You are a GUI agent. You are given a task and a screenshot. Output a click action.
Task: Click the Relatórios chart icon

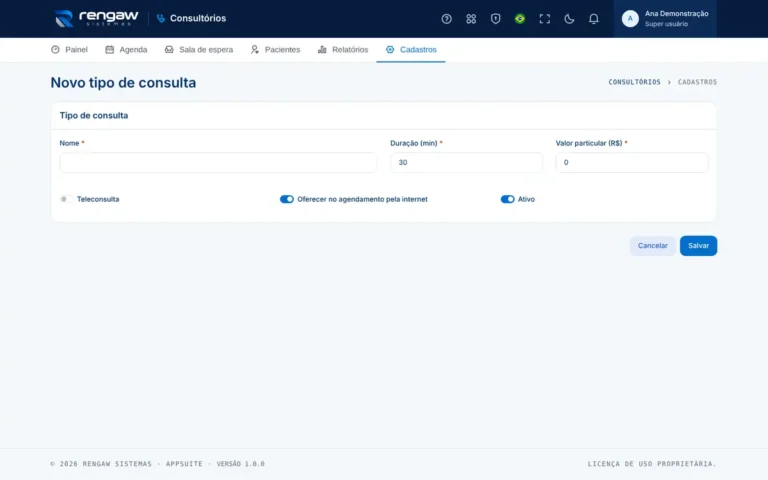point(322,49)
